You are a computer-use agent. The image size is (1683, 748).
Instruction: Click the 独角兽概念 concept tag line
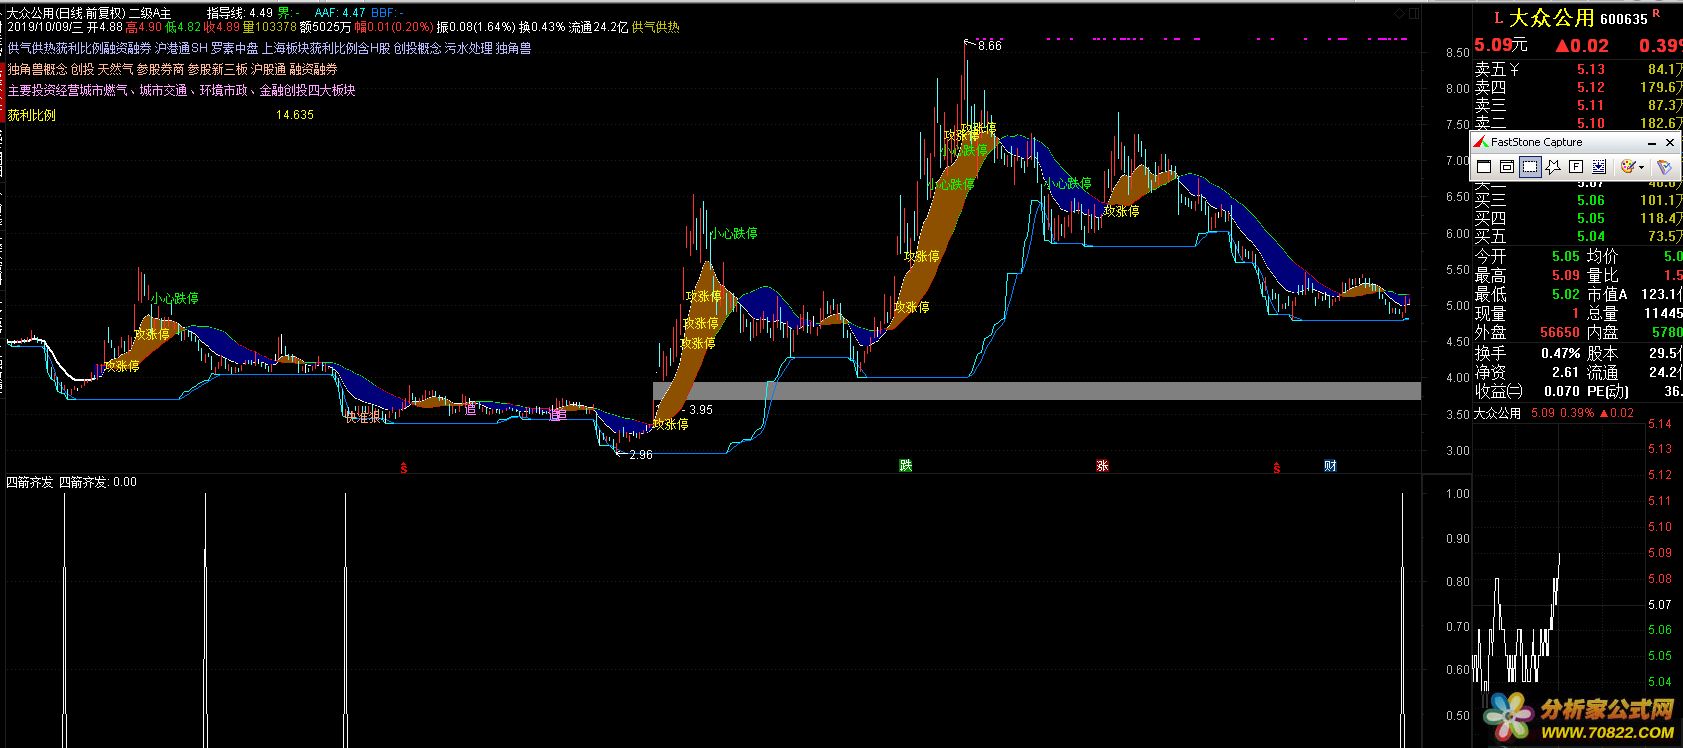point(172,69)
